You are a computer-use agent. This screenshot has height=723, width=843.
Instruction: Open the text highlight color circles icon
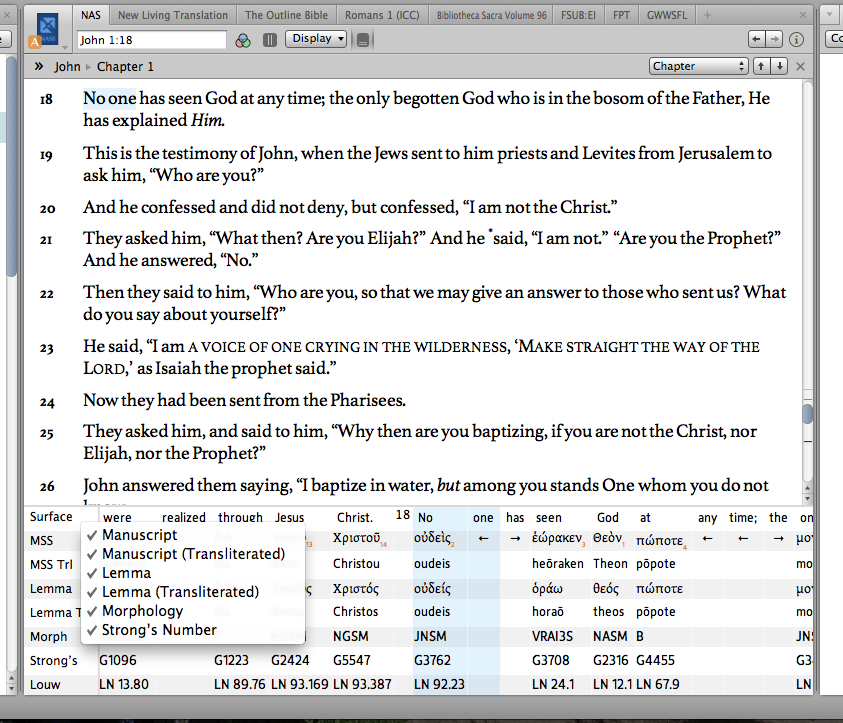[x=243, y=40]
